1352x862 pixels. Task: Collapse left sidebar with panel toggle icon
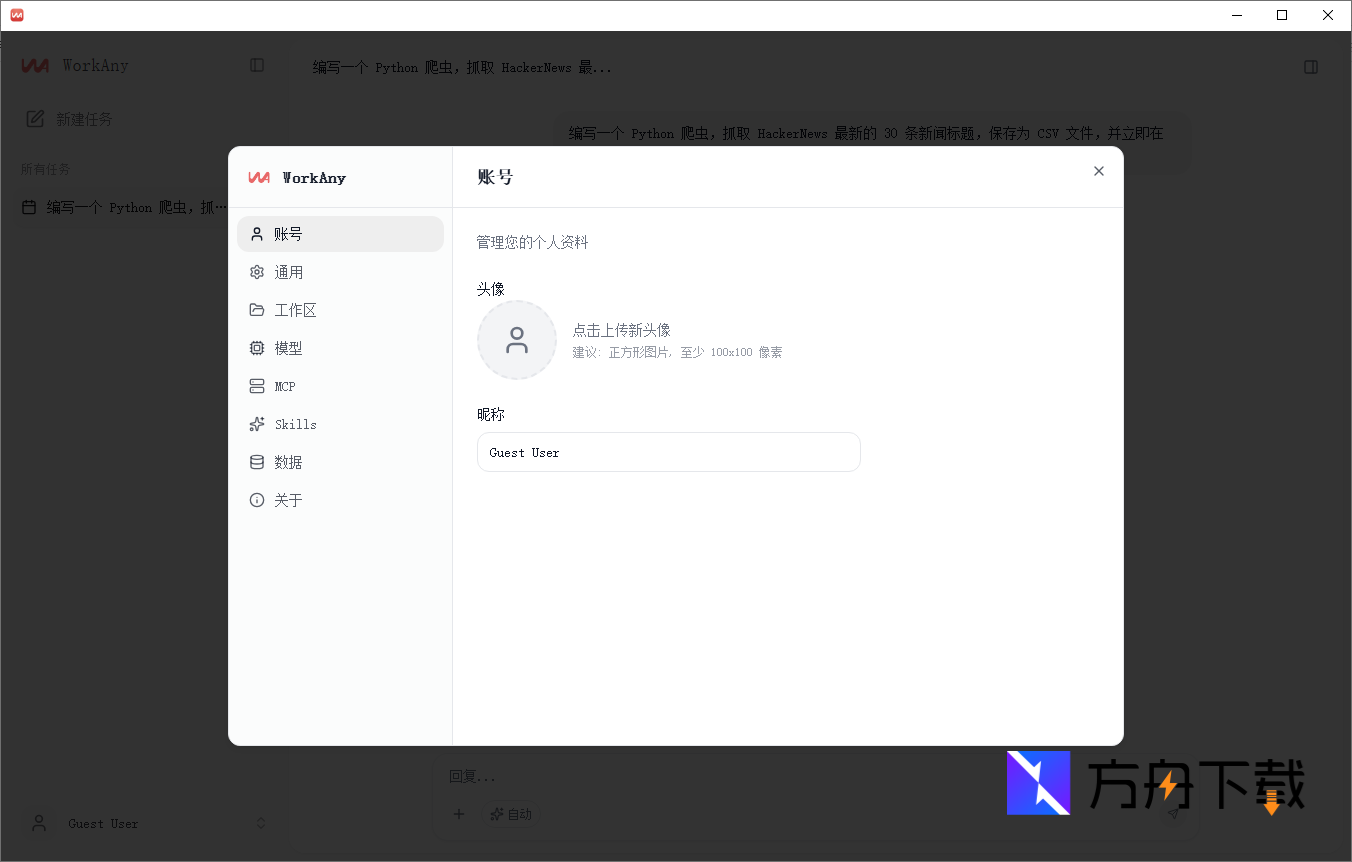point(257,64)
